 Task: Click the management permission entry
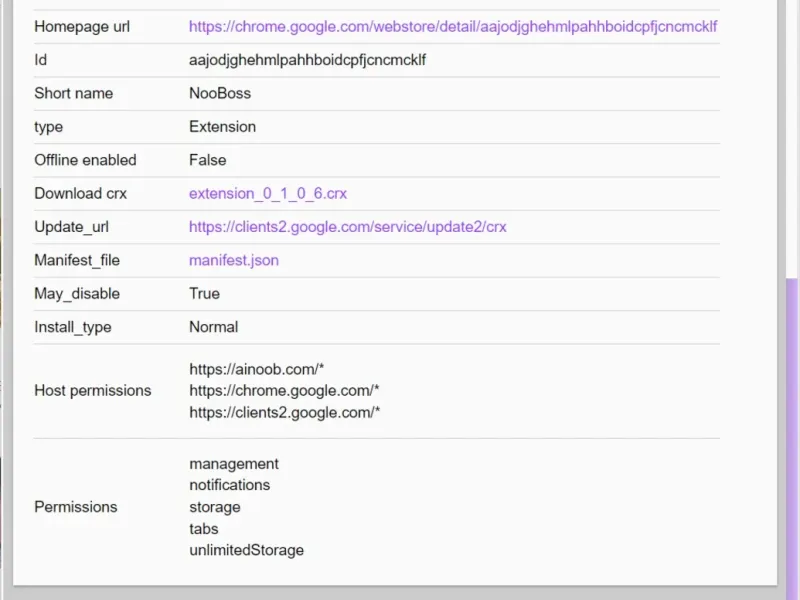point(234,464)
